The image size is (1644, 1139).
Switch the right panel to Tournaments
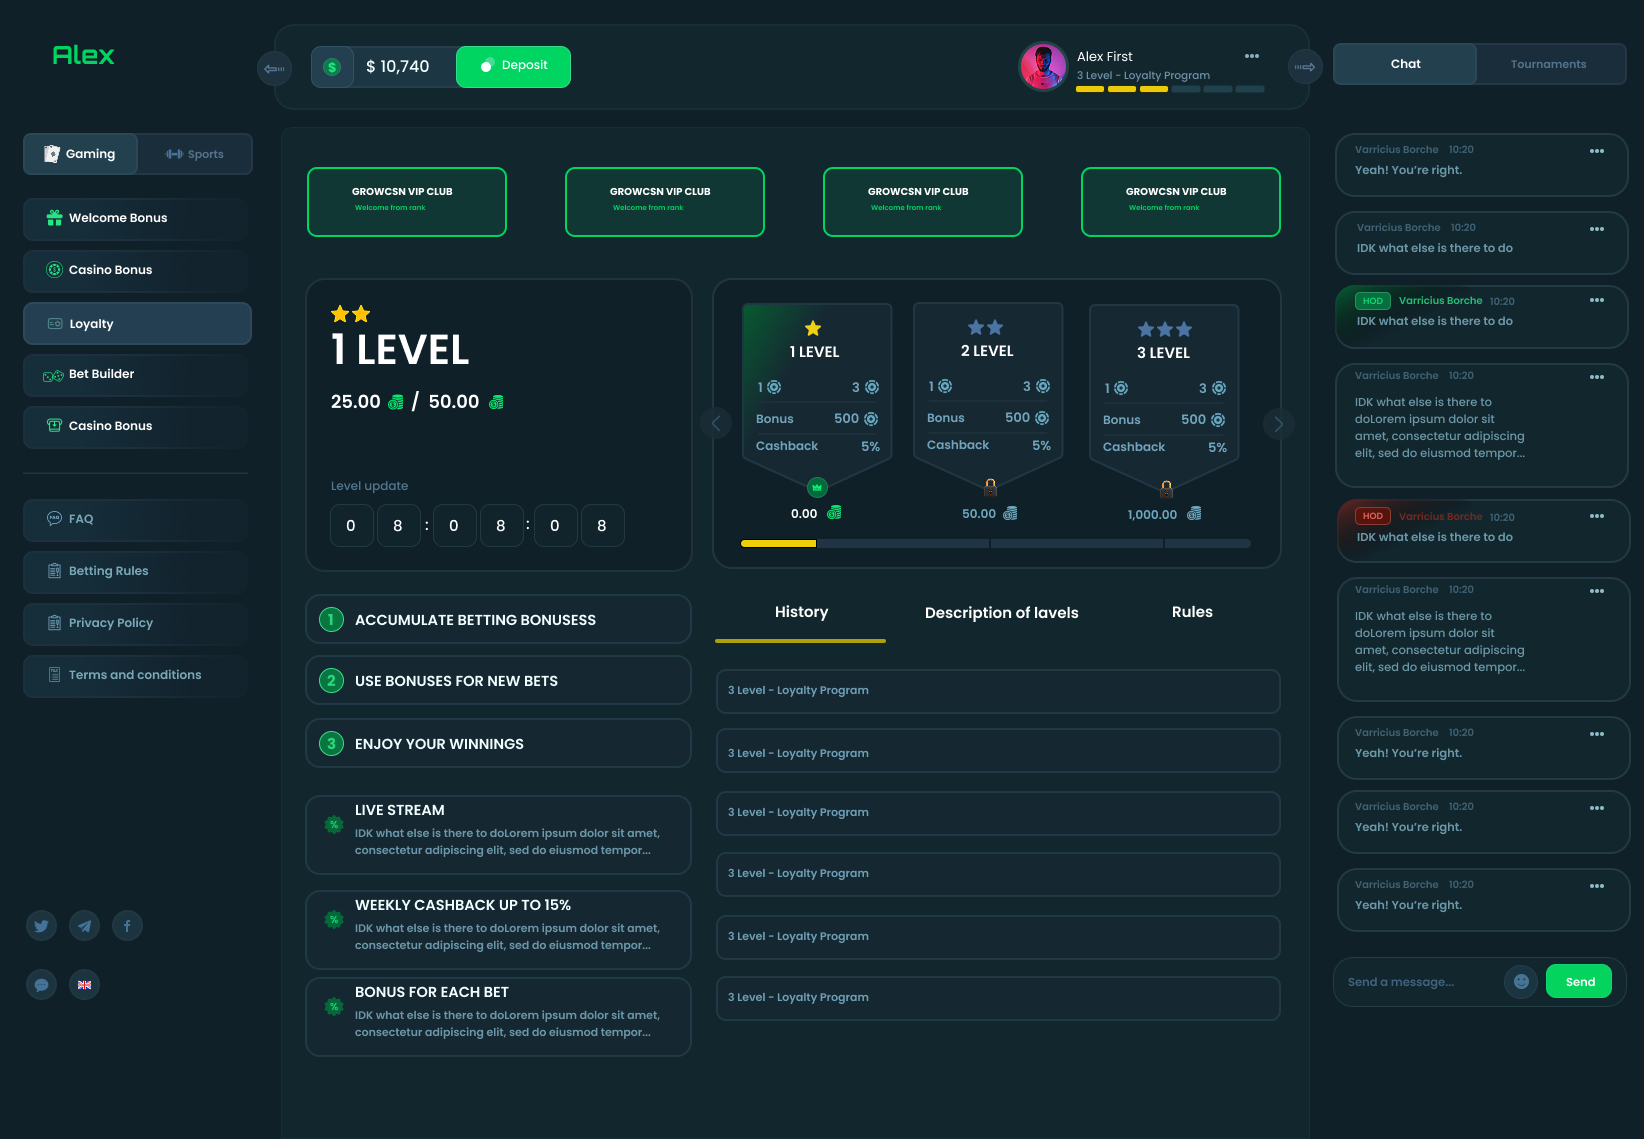1548,64
